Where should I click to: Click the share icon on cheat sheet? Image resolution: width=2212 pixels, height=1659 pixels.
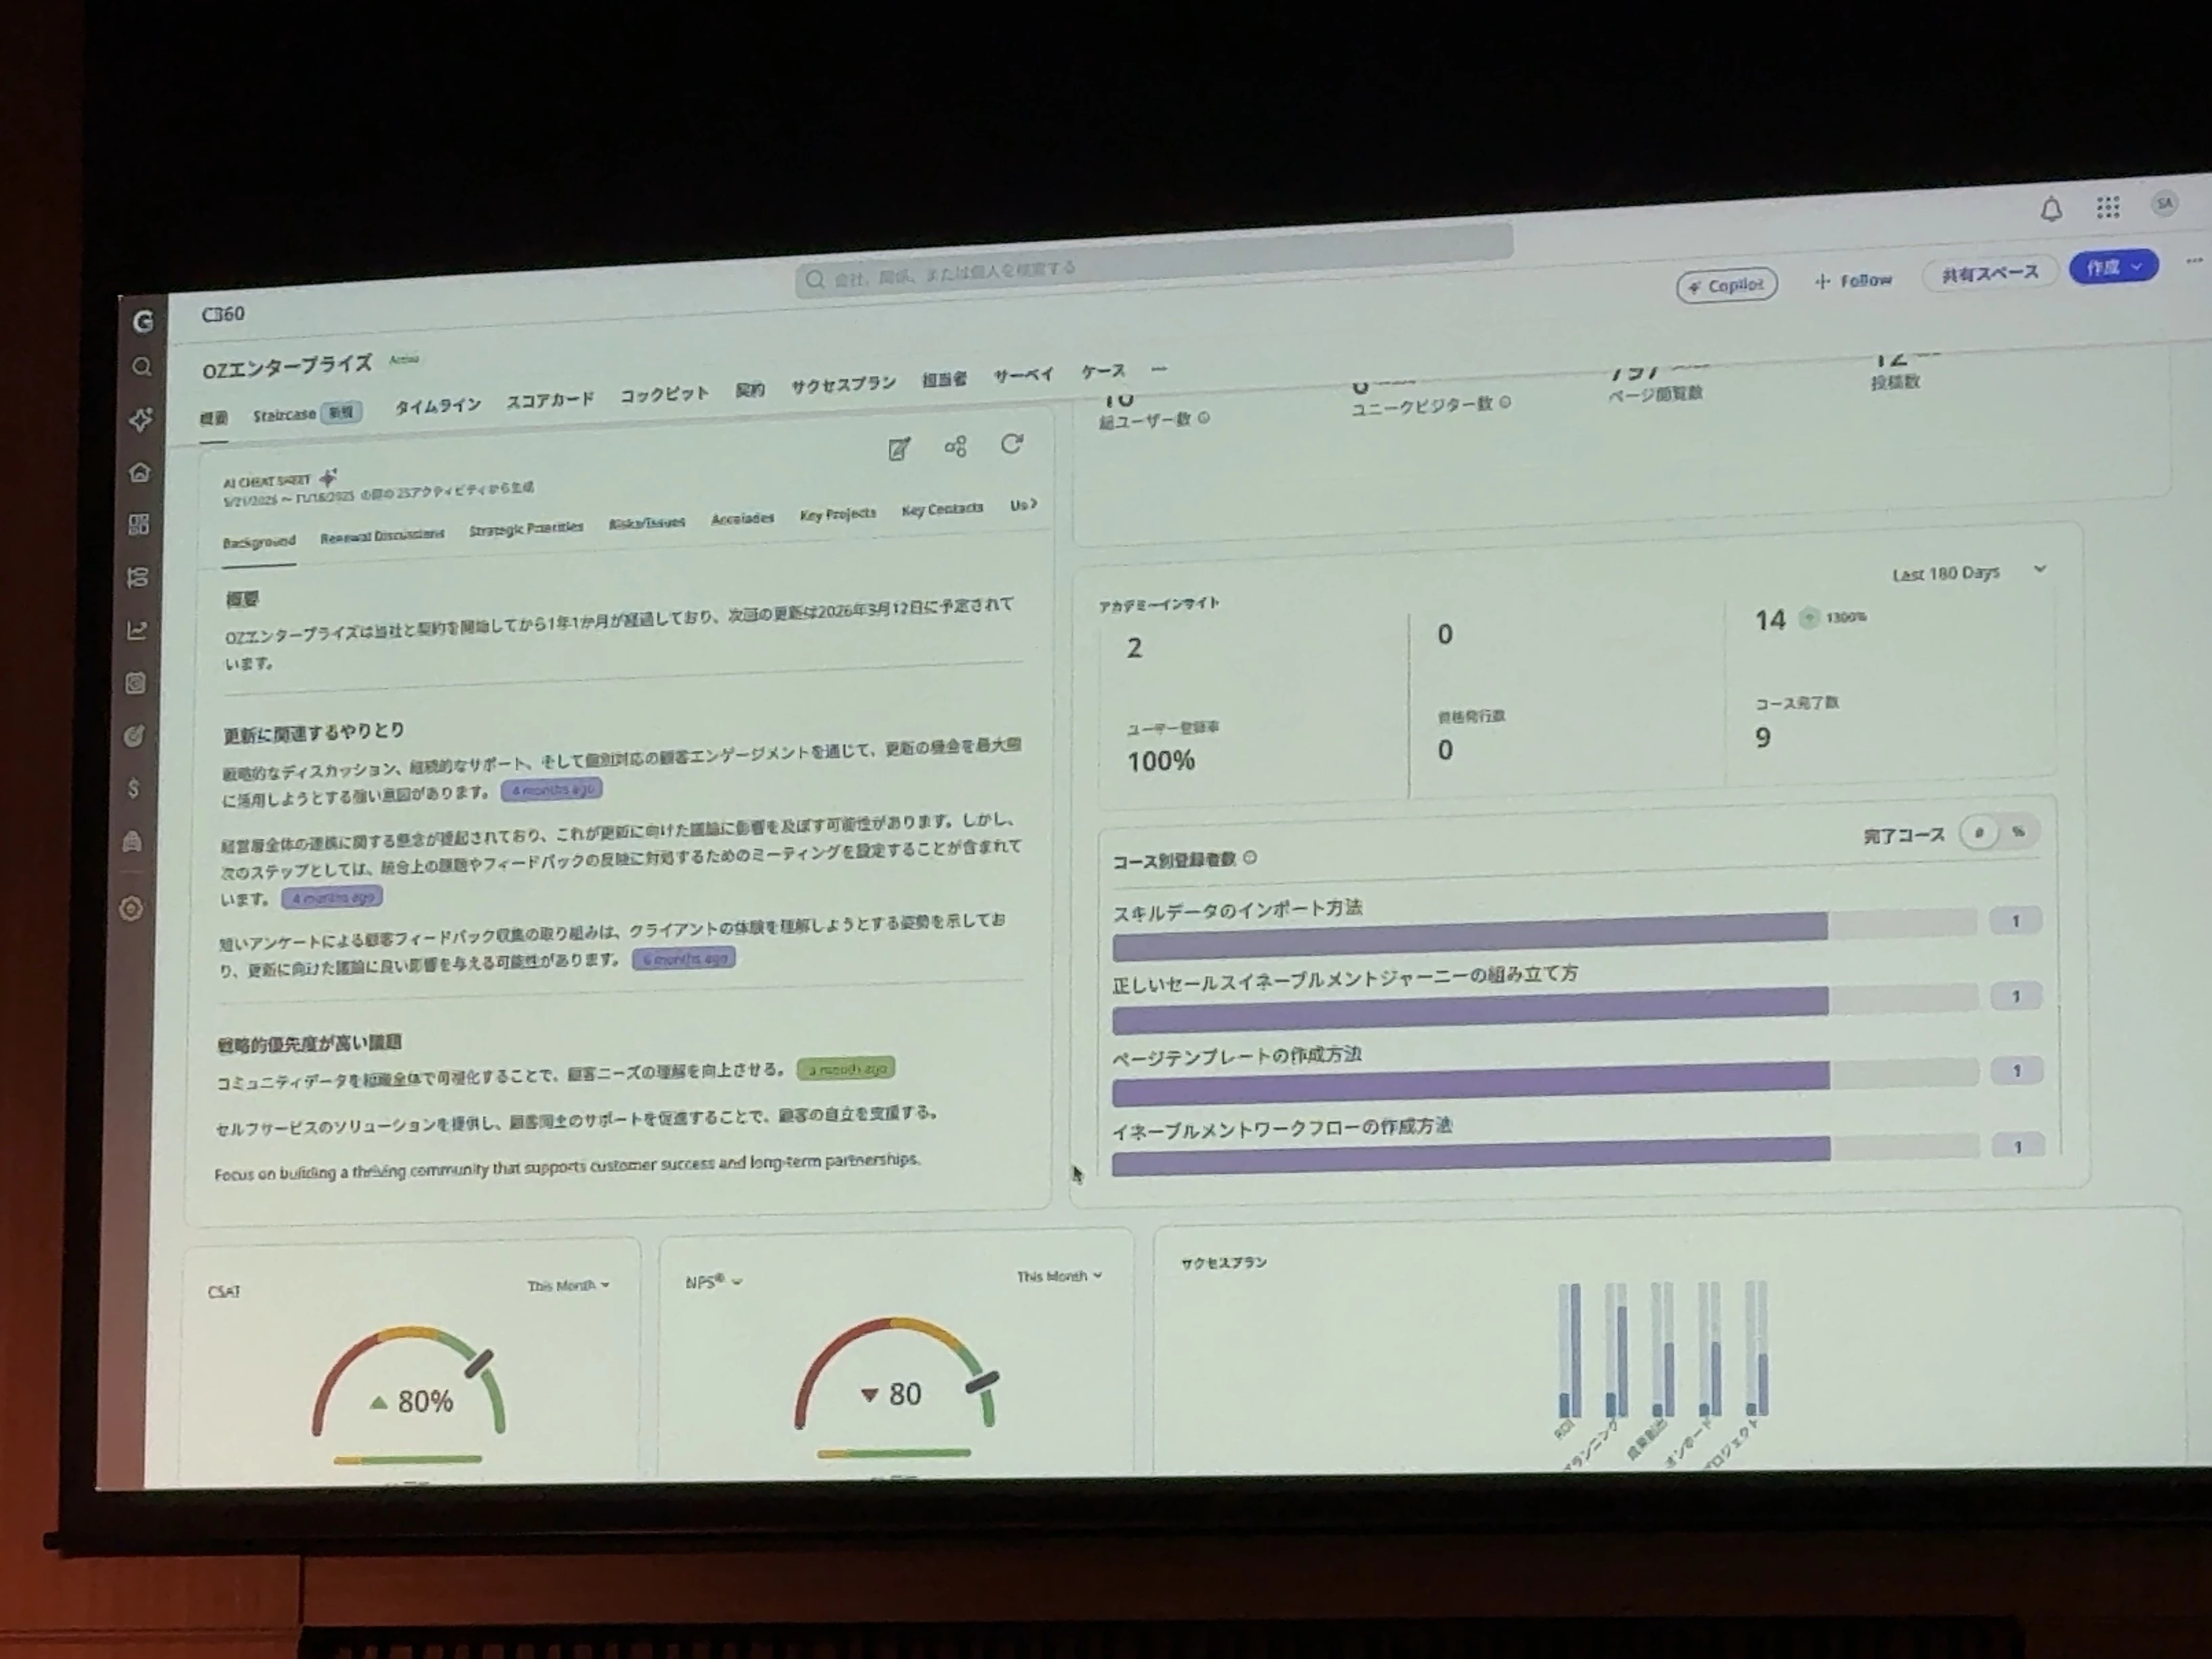point(955,446)
